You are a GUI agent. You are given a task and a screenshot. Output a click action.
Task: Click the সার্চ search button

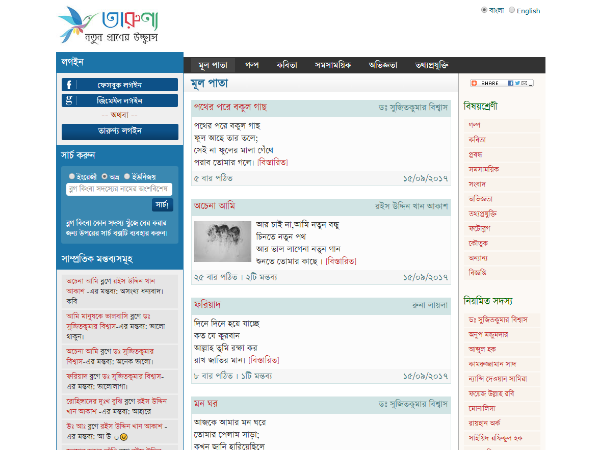click(162, 205)
